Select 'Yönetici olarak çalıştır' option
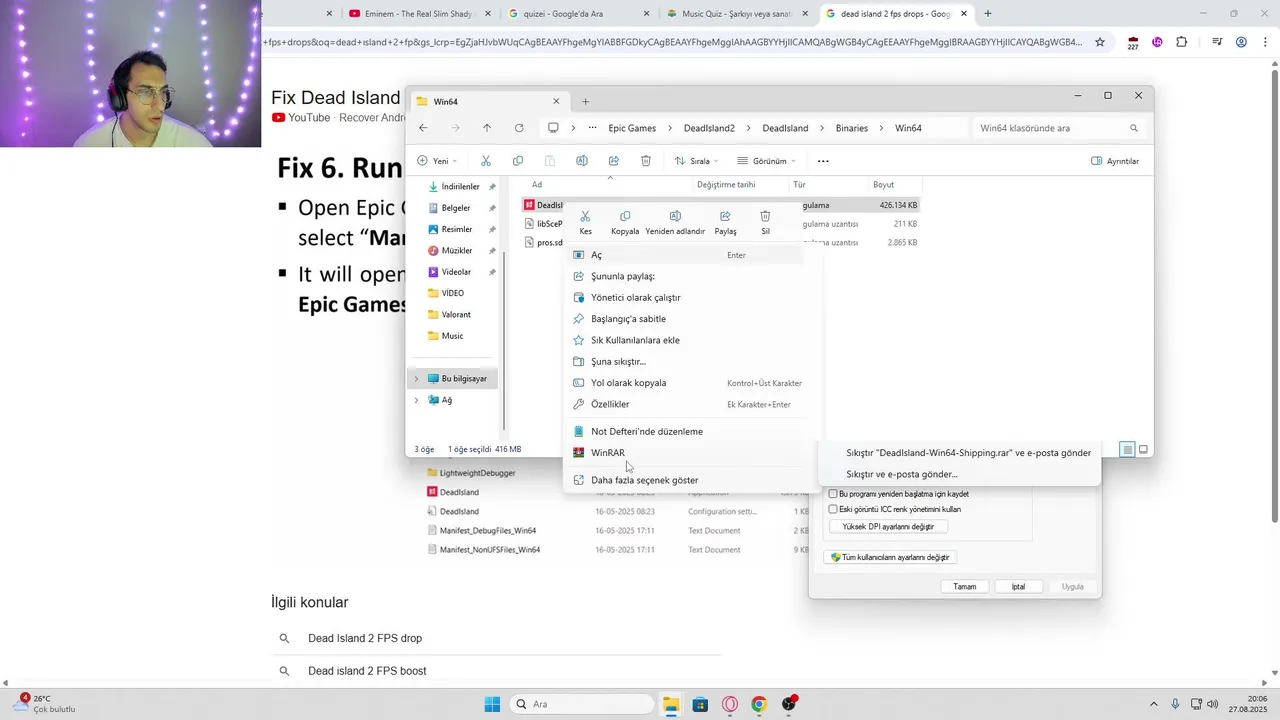Image resolution: width=1280 pixels, height=720 pixels. [686, 297]
